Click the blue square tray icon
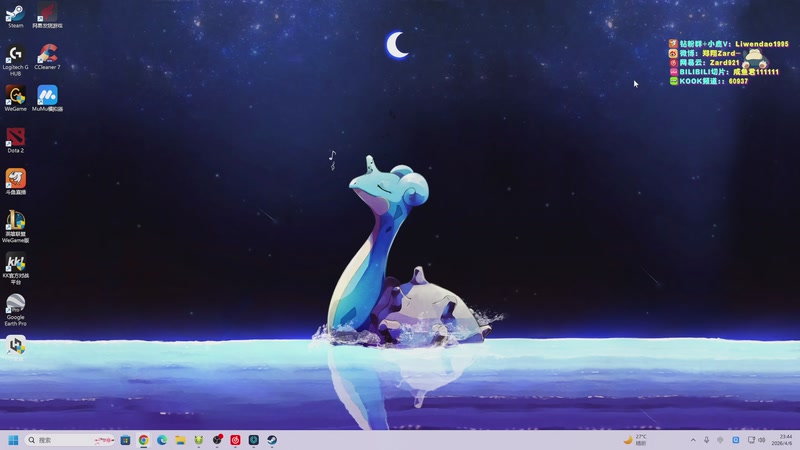Image resolution: width=800 pixels, height=450 pixels. pos(736,440)
